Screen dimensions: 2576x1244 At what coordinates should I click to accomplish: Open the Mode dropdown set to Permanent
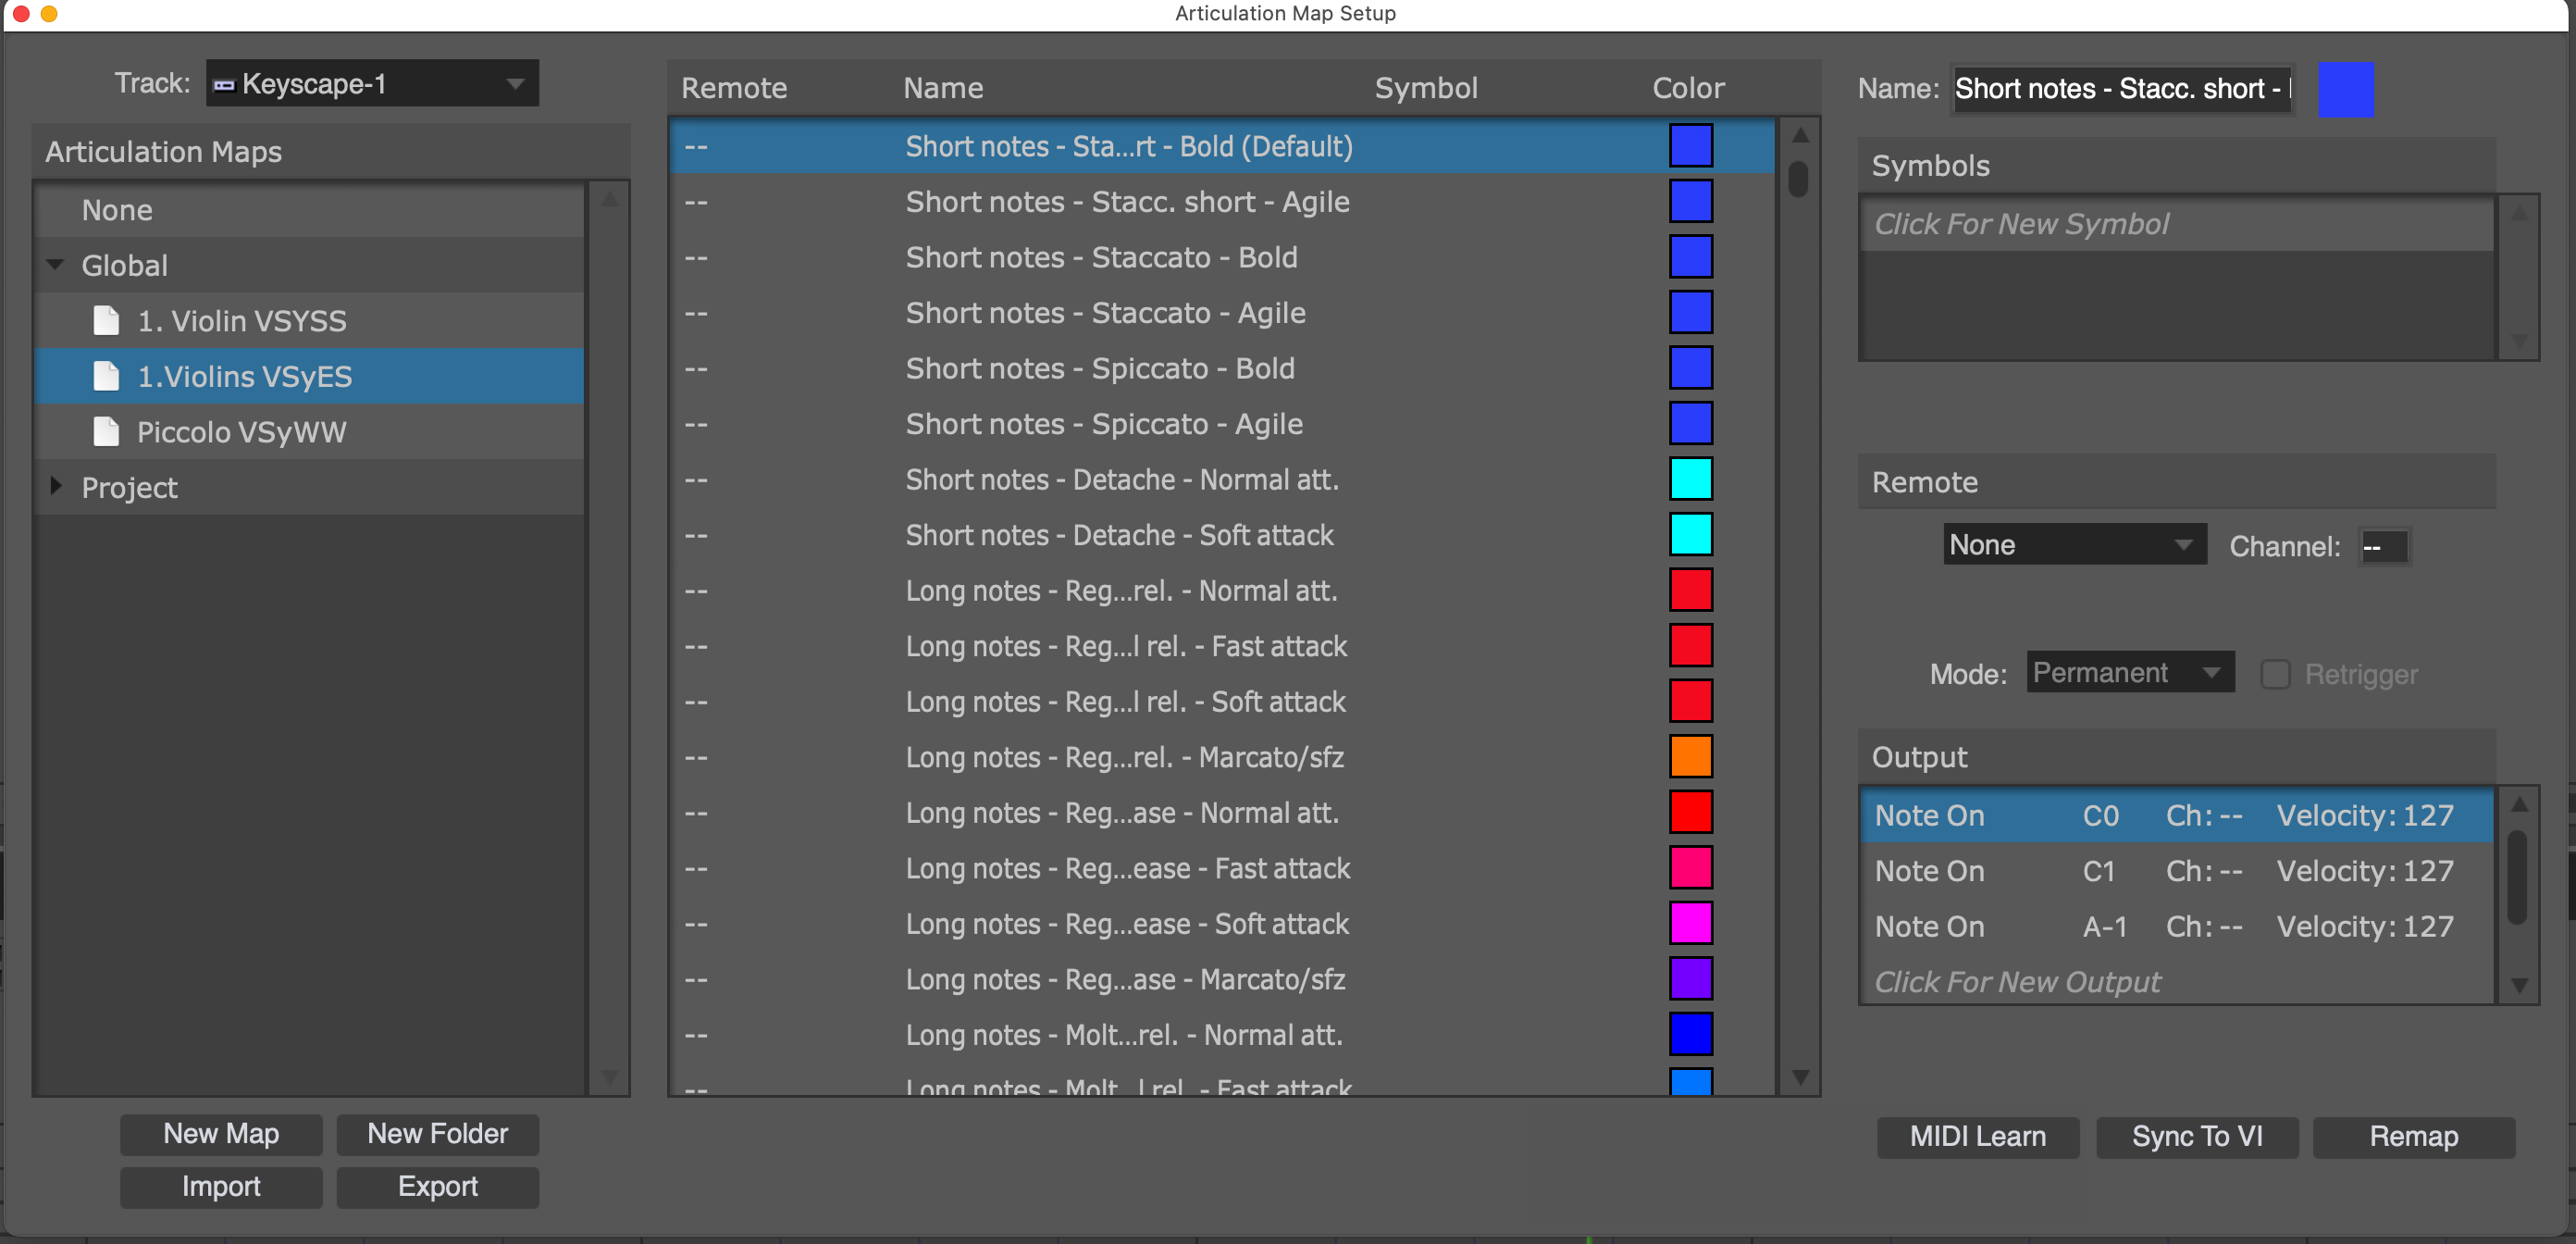[2129, 672]
